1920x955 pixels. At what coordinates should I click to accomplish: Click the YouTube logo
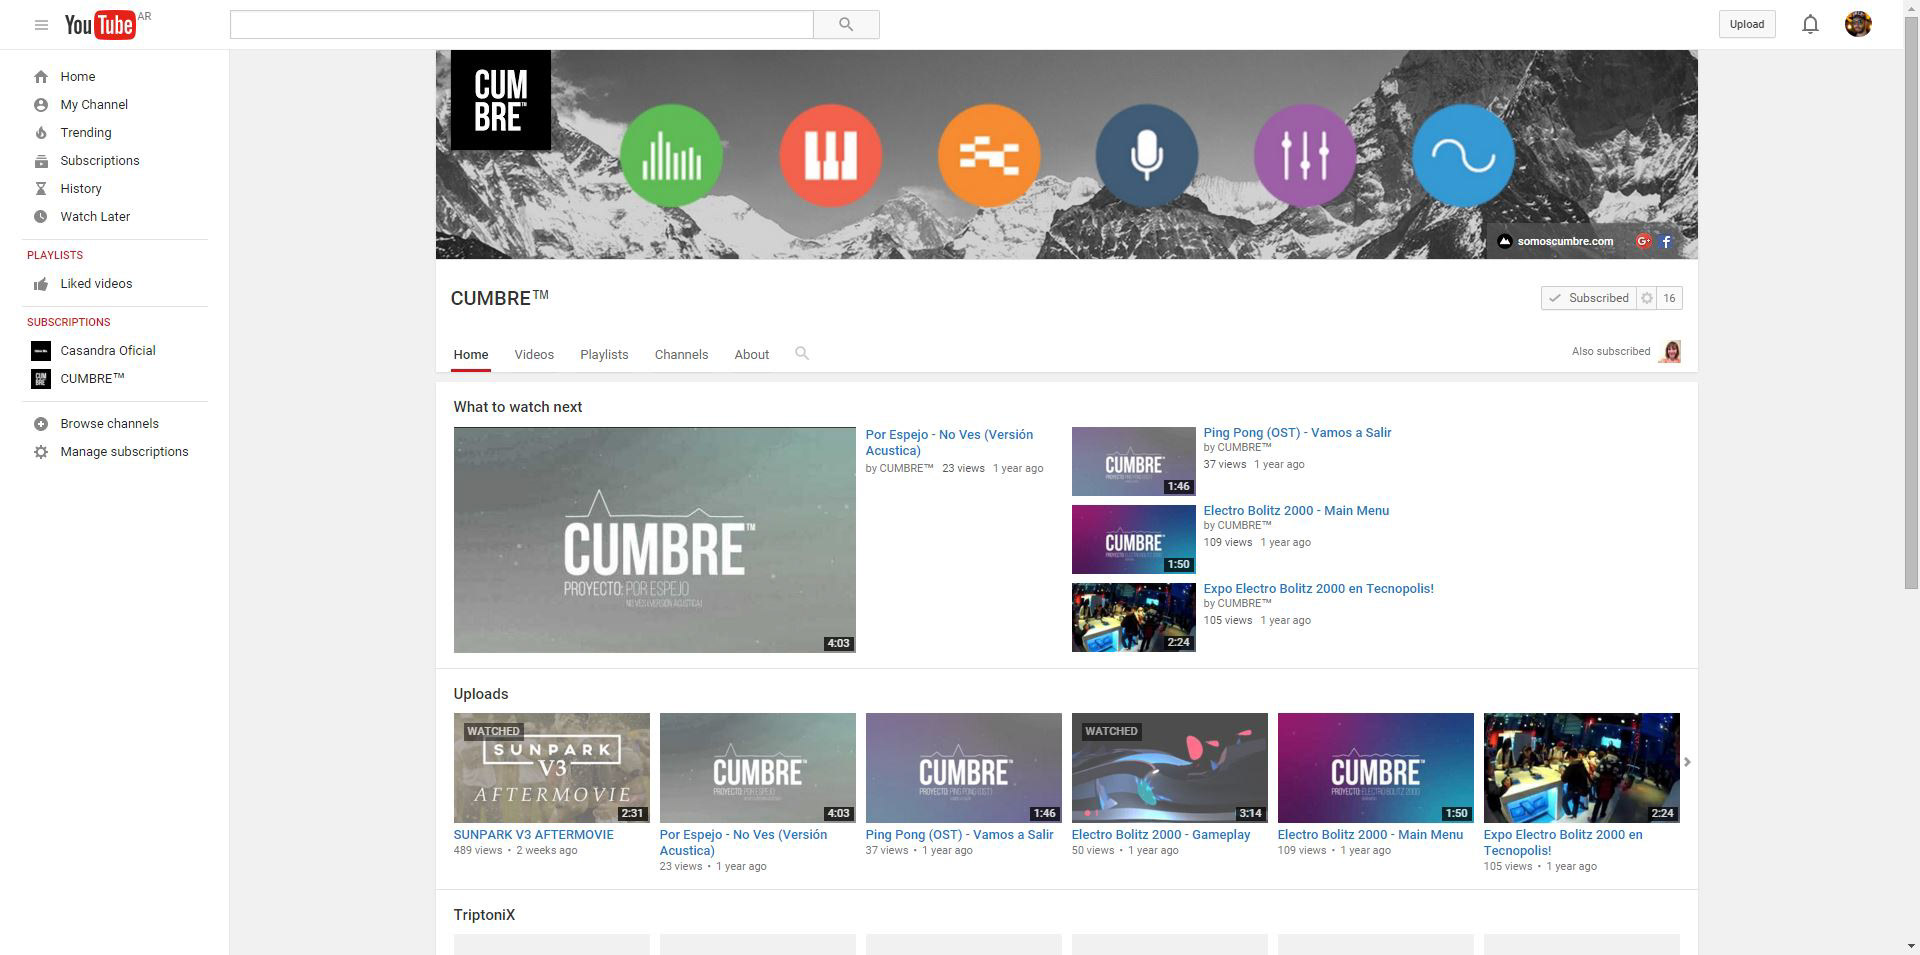[x=100, y=25]
